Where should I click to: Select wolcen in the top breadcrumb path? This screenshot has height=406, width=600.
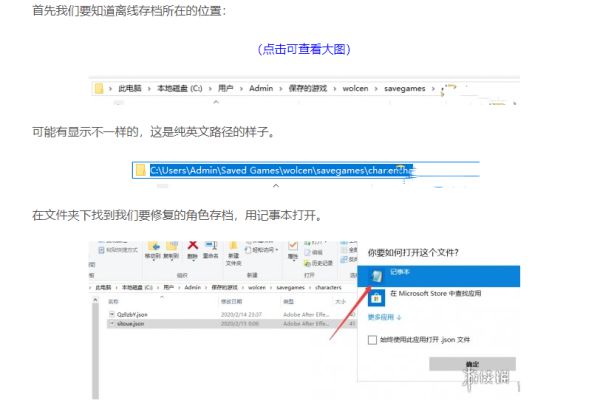[355, 88]
